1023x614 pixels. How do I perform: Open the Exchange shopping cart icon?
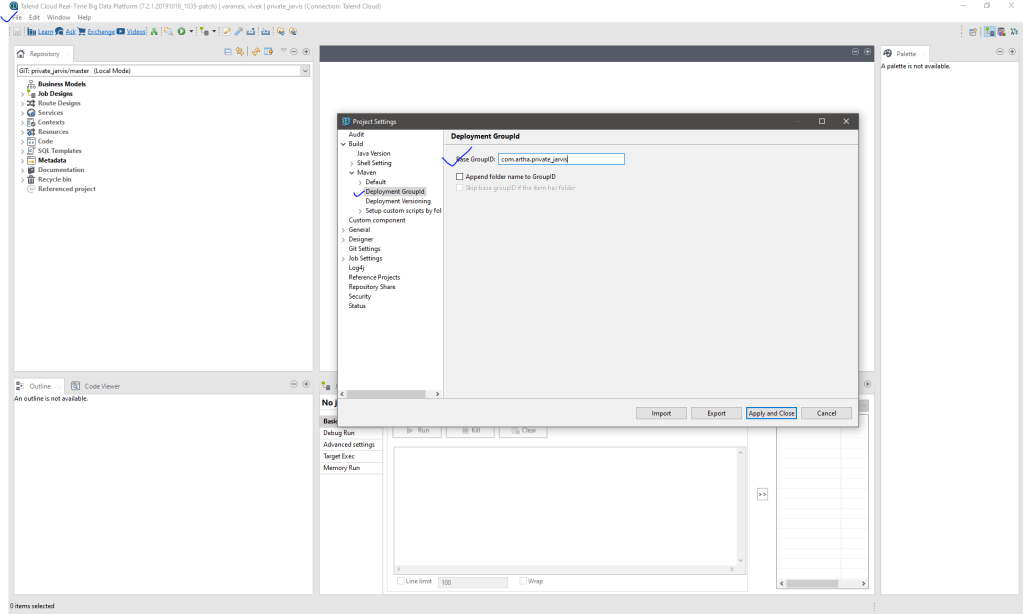tap(82, 31)
